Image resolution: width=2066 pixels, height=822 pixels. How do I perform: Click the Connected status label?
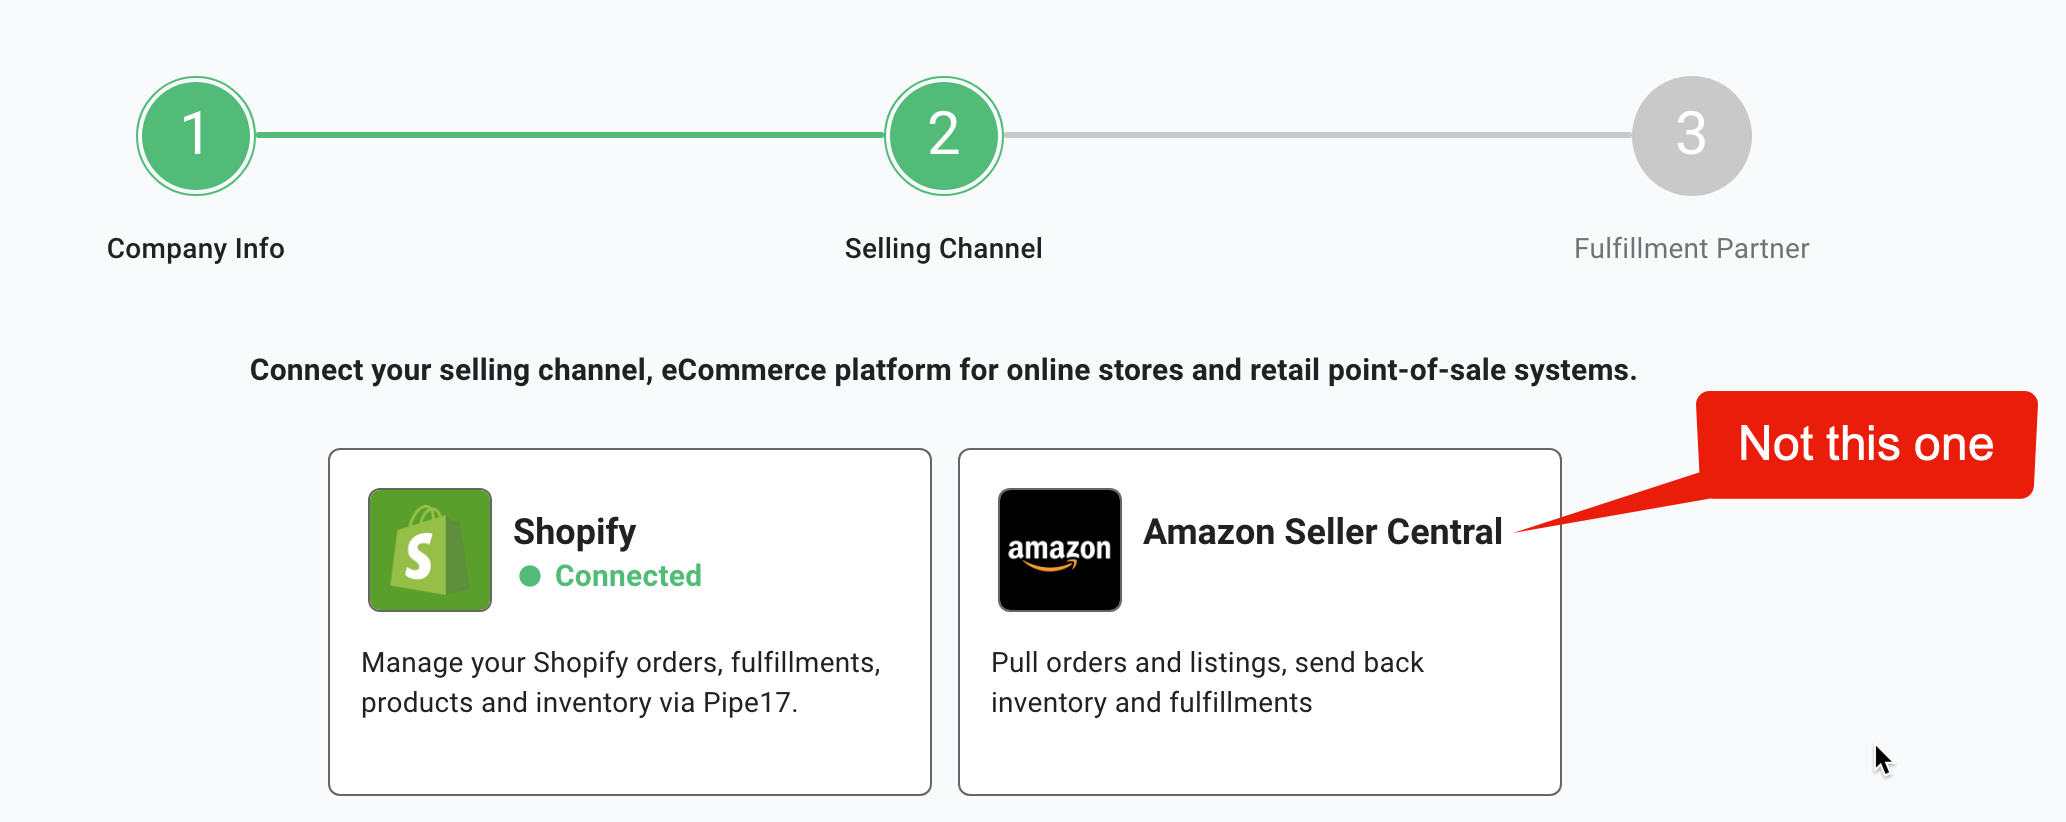[628, 576]
